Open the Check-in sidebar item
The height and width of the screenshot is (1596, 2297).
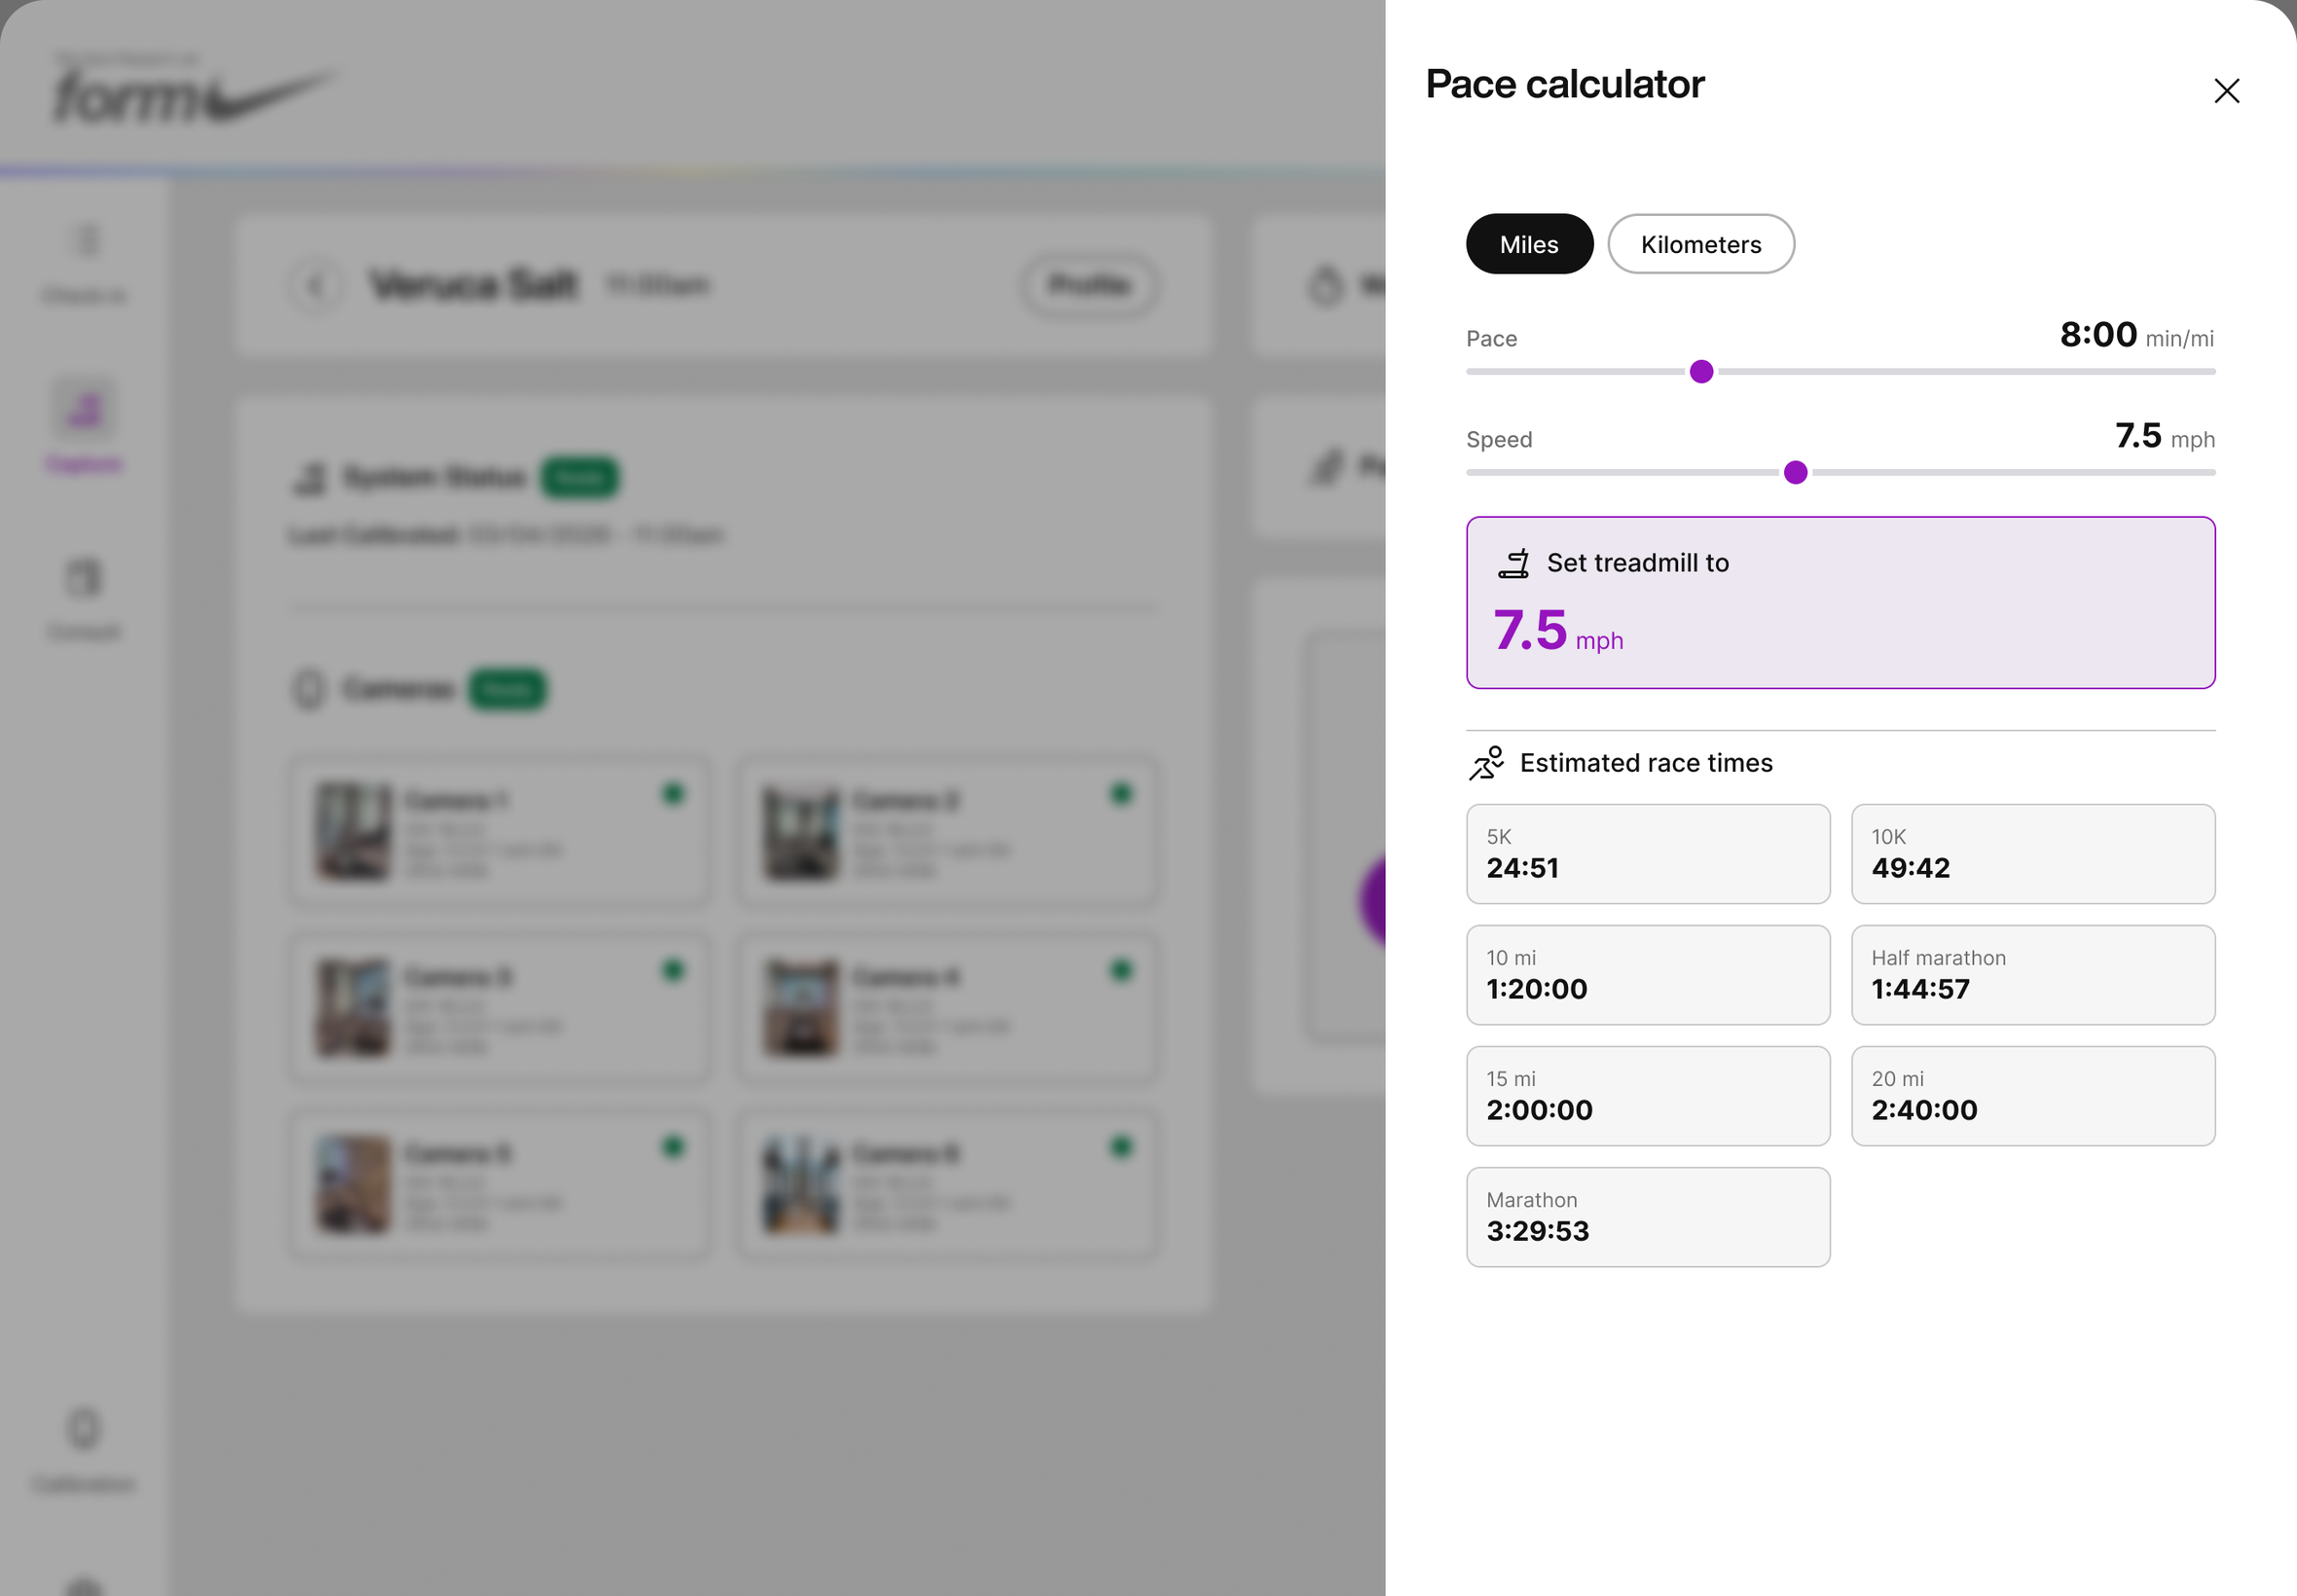tap(84, 263)
